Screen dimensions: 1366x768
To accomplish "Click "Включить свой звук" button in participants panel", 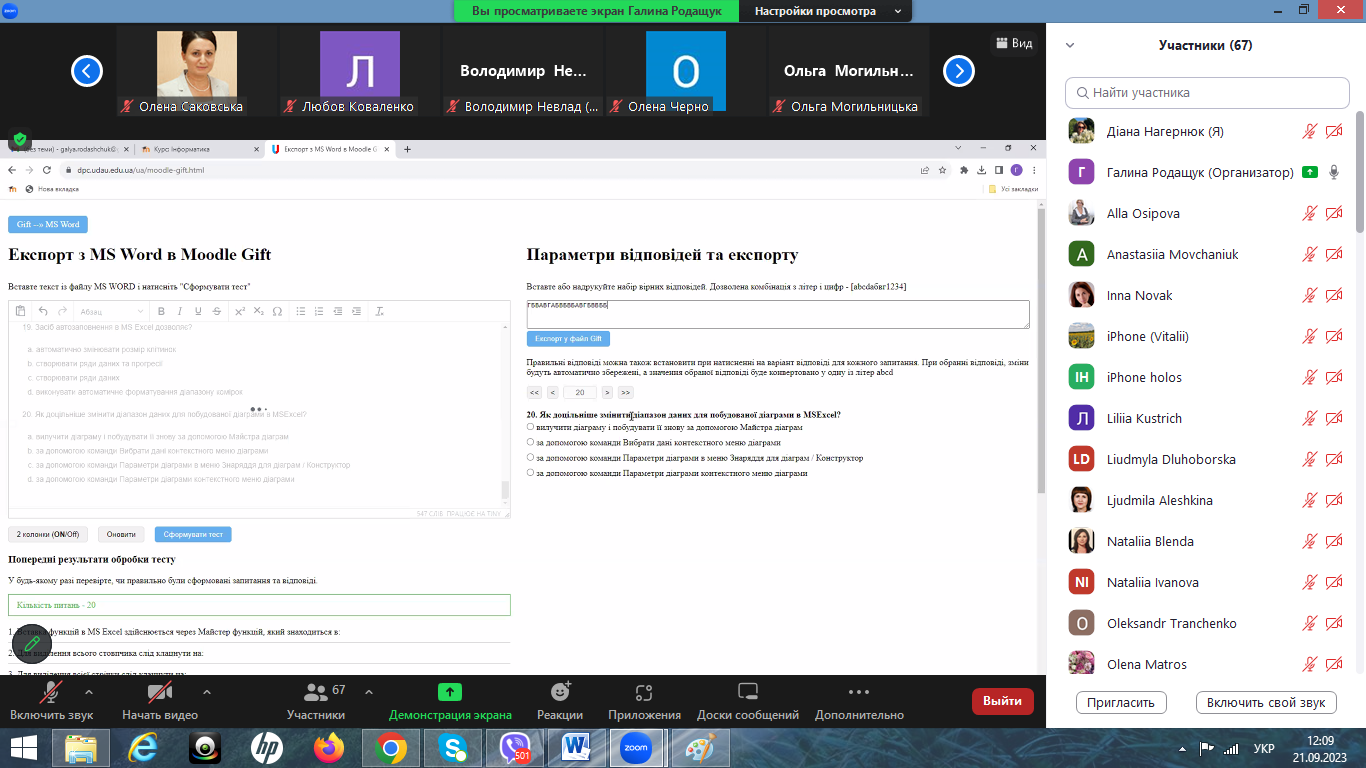I will click(x=1267, y=702).
